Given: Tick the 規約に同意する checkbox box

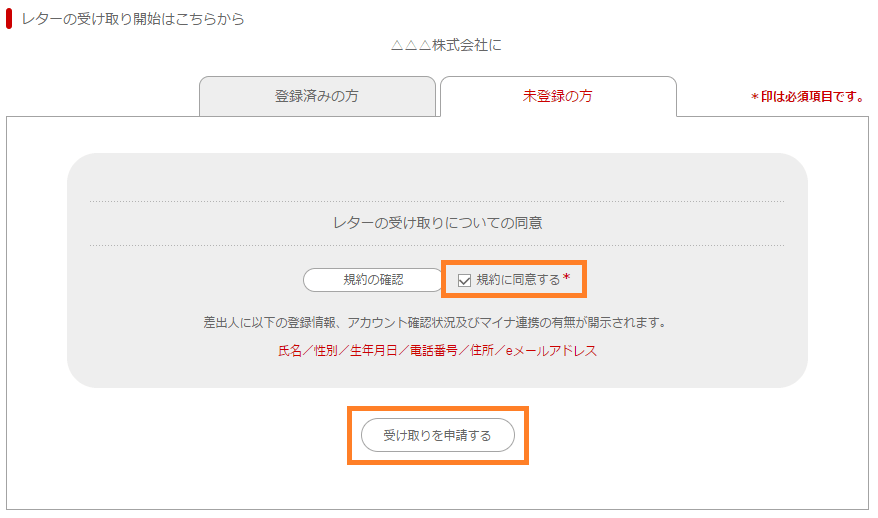Looking at the screenshot, I should [464, 280].
